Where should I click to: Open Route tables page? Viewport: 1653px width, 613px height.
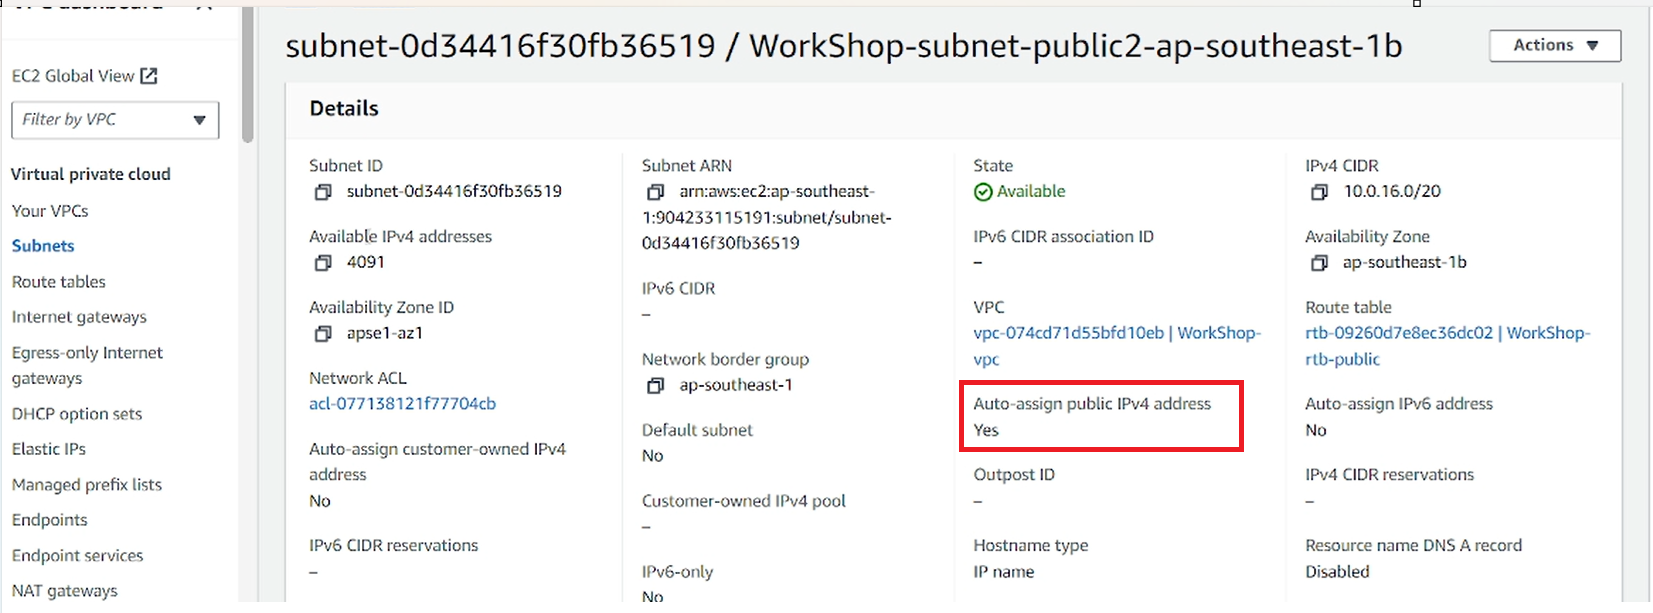(59, 282)
